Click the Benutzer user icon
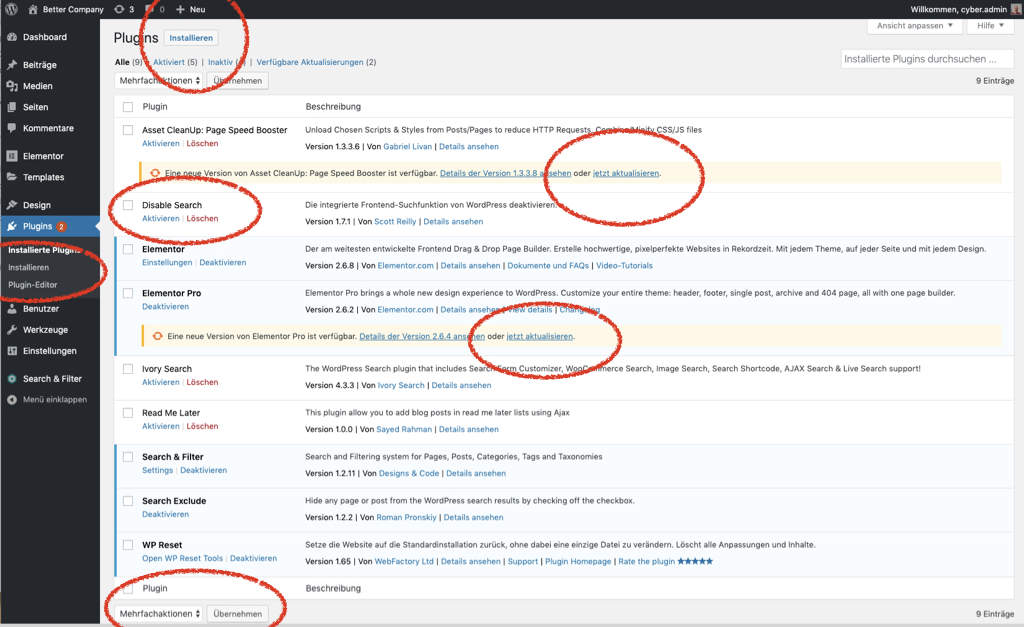 pyautogui.click(x=12, y=309)
